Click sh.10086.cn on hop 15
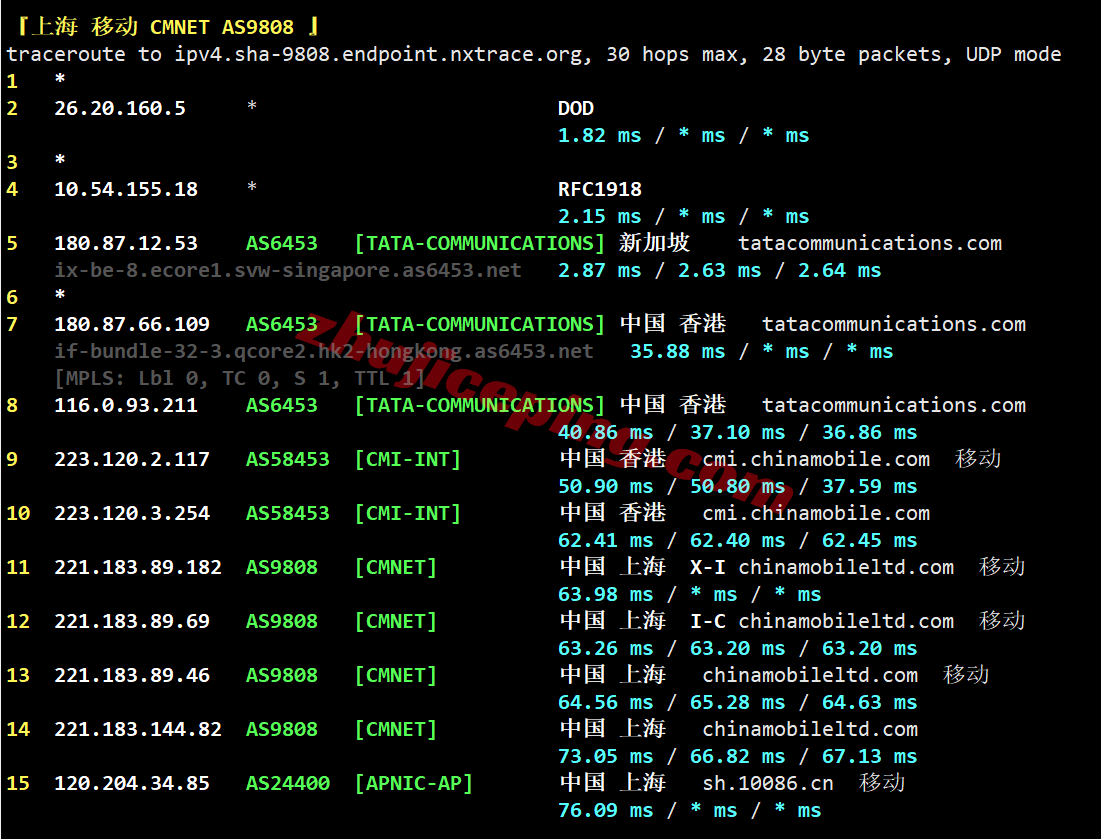The image size is (1101, 839). [x=767, y=784]
